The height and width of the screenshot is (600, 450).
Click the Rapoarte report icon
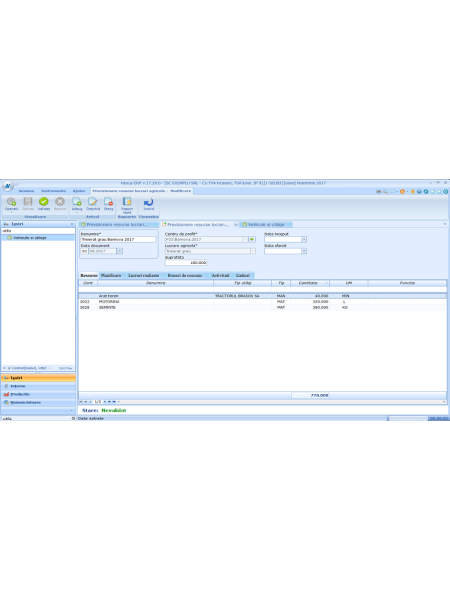[x=127, y=202]
